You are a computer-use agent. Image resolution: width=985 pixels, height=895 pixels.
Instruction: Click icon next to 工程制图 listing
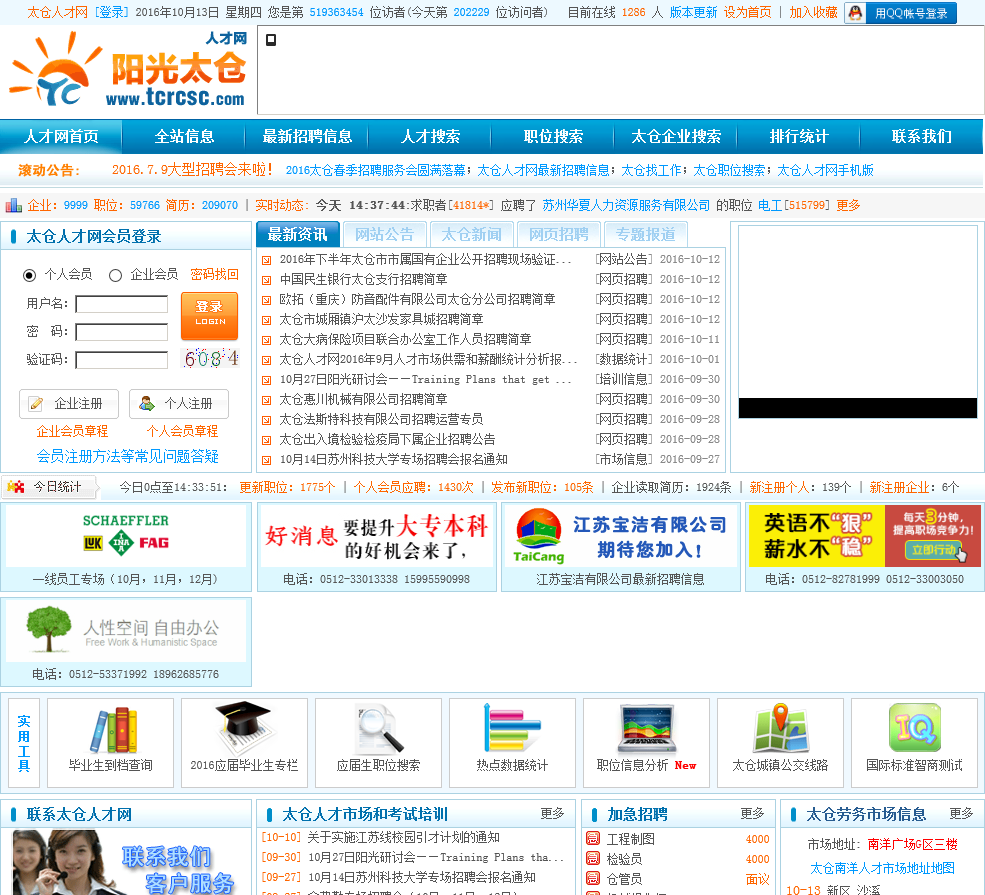click(x=592, y=838)
